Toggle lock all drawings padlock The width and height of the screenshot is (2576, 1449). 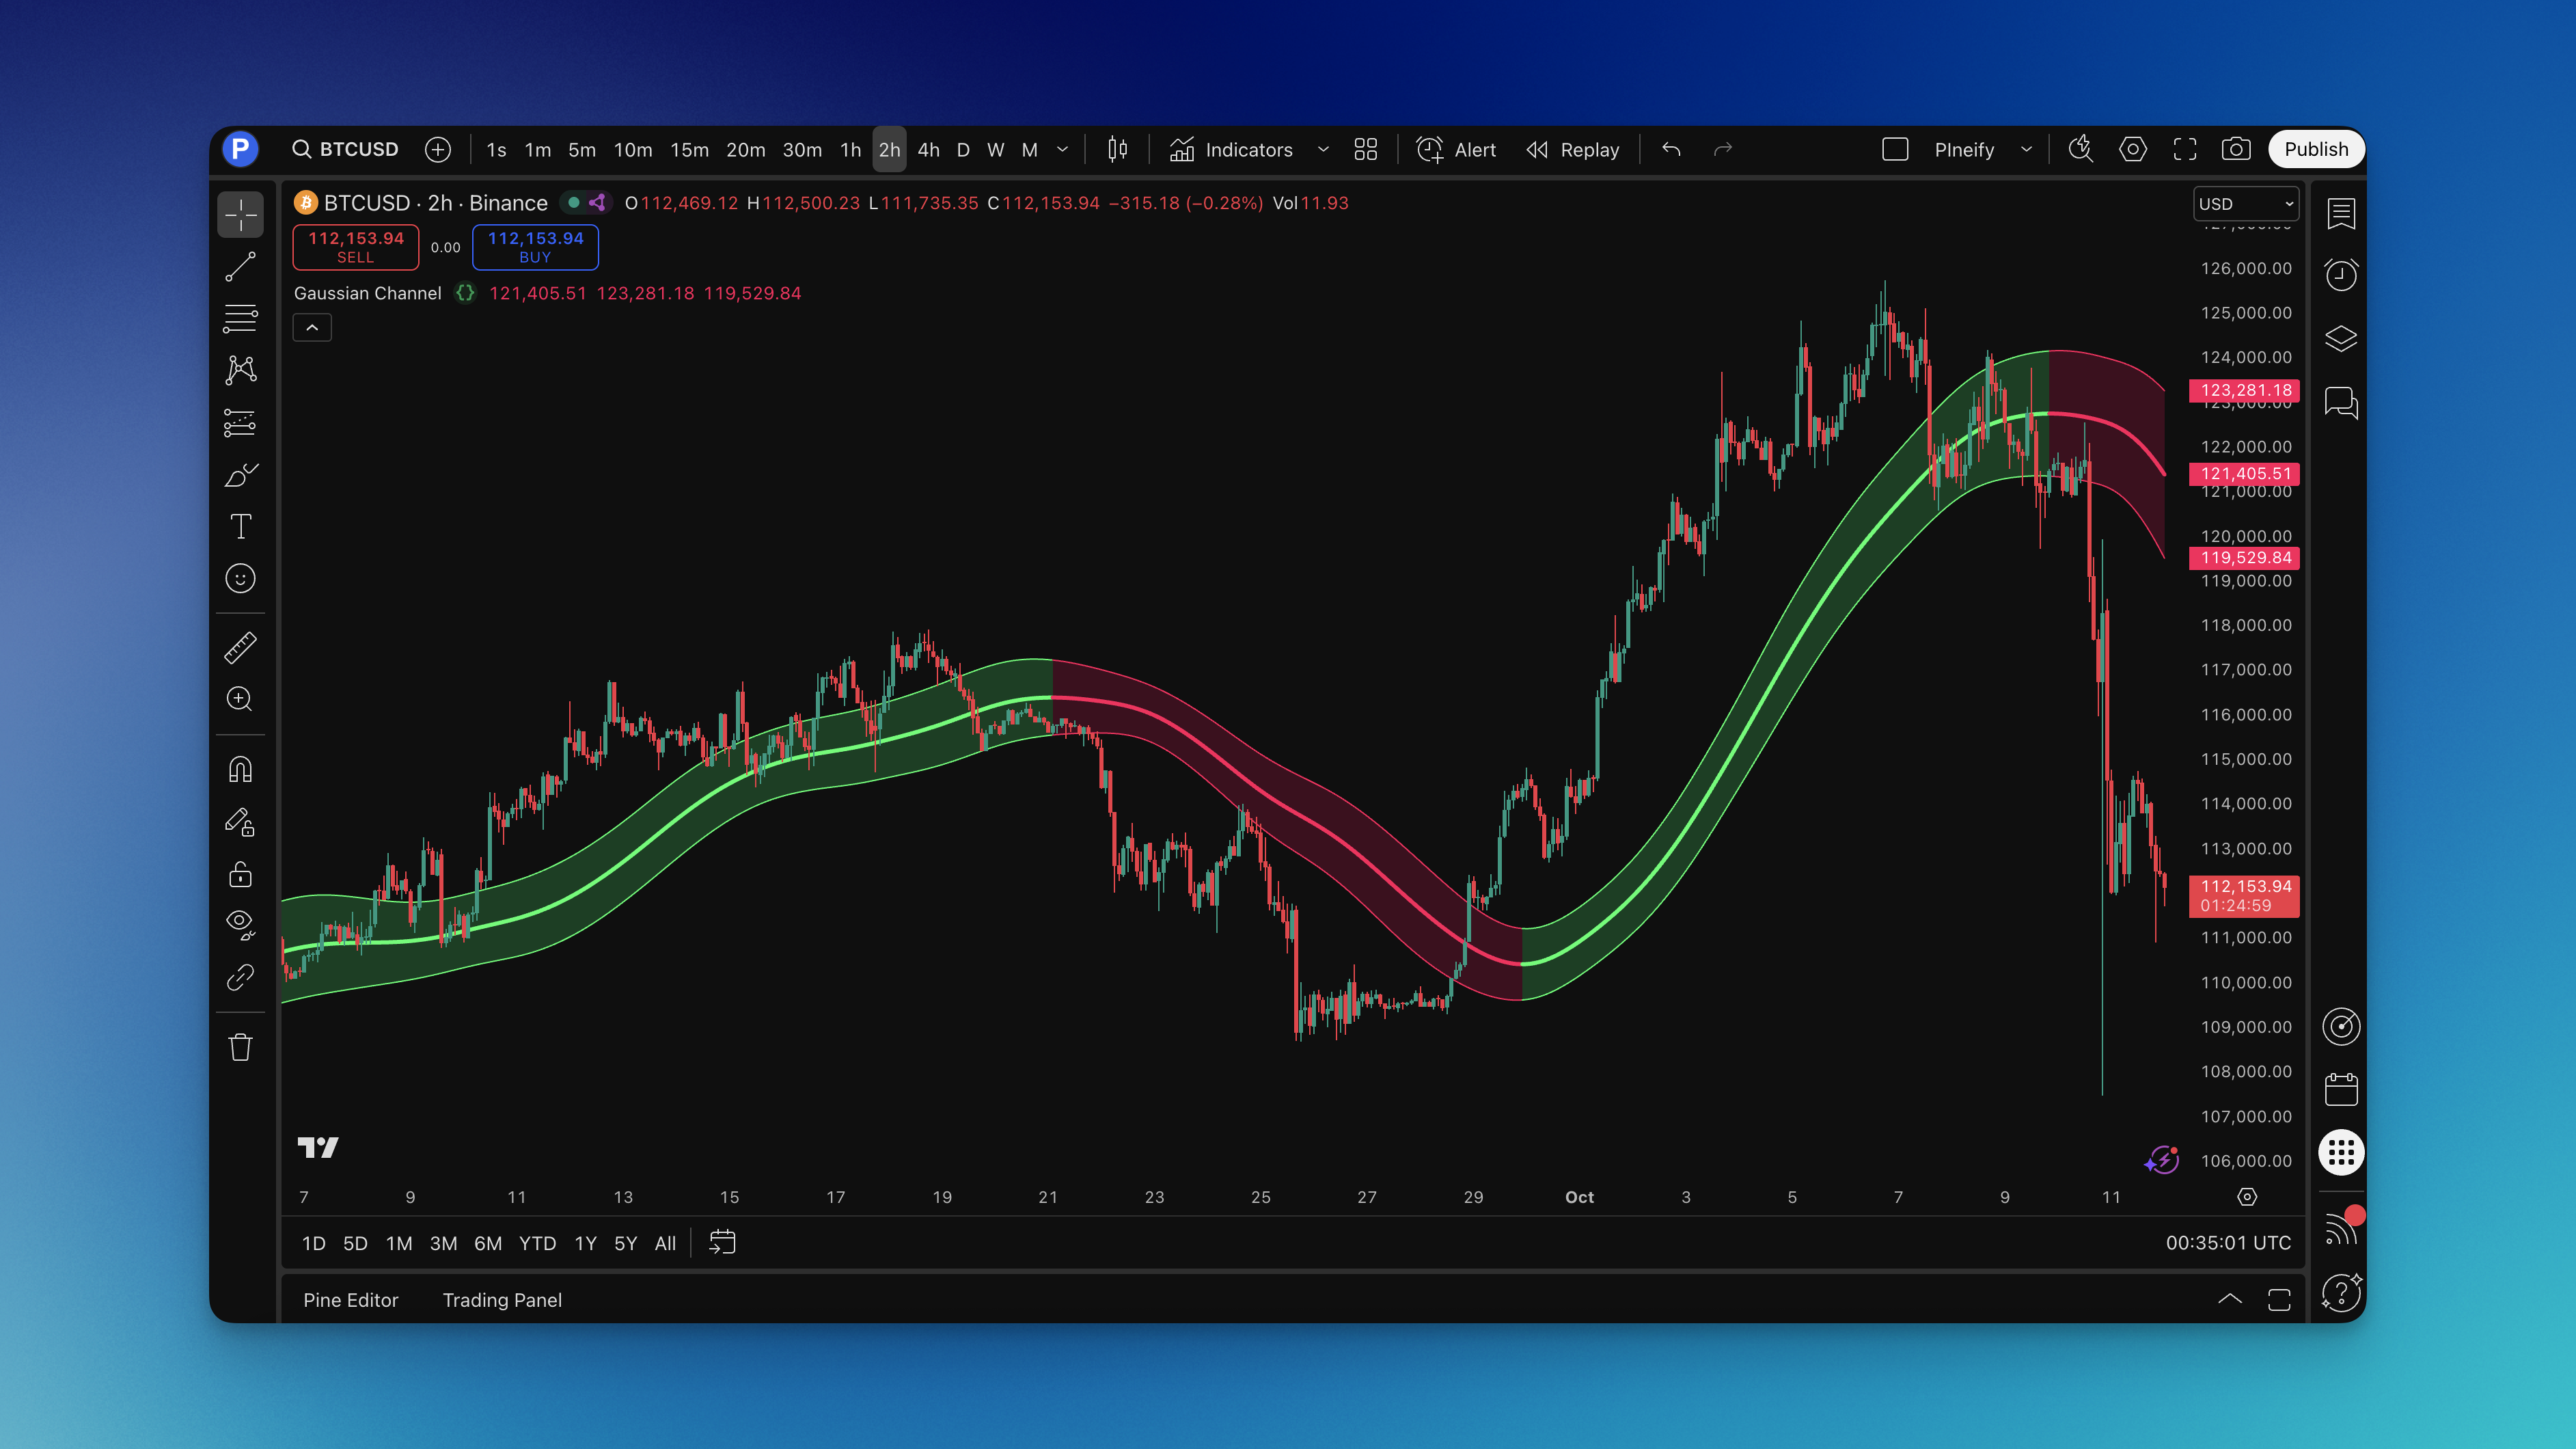(x=240, y=875)
